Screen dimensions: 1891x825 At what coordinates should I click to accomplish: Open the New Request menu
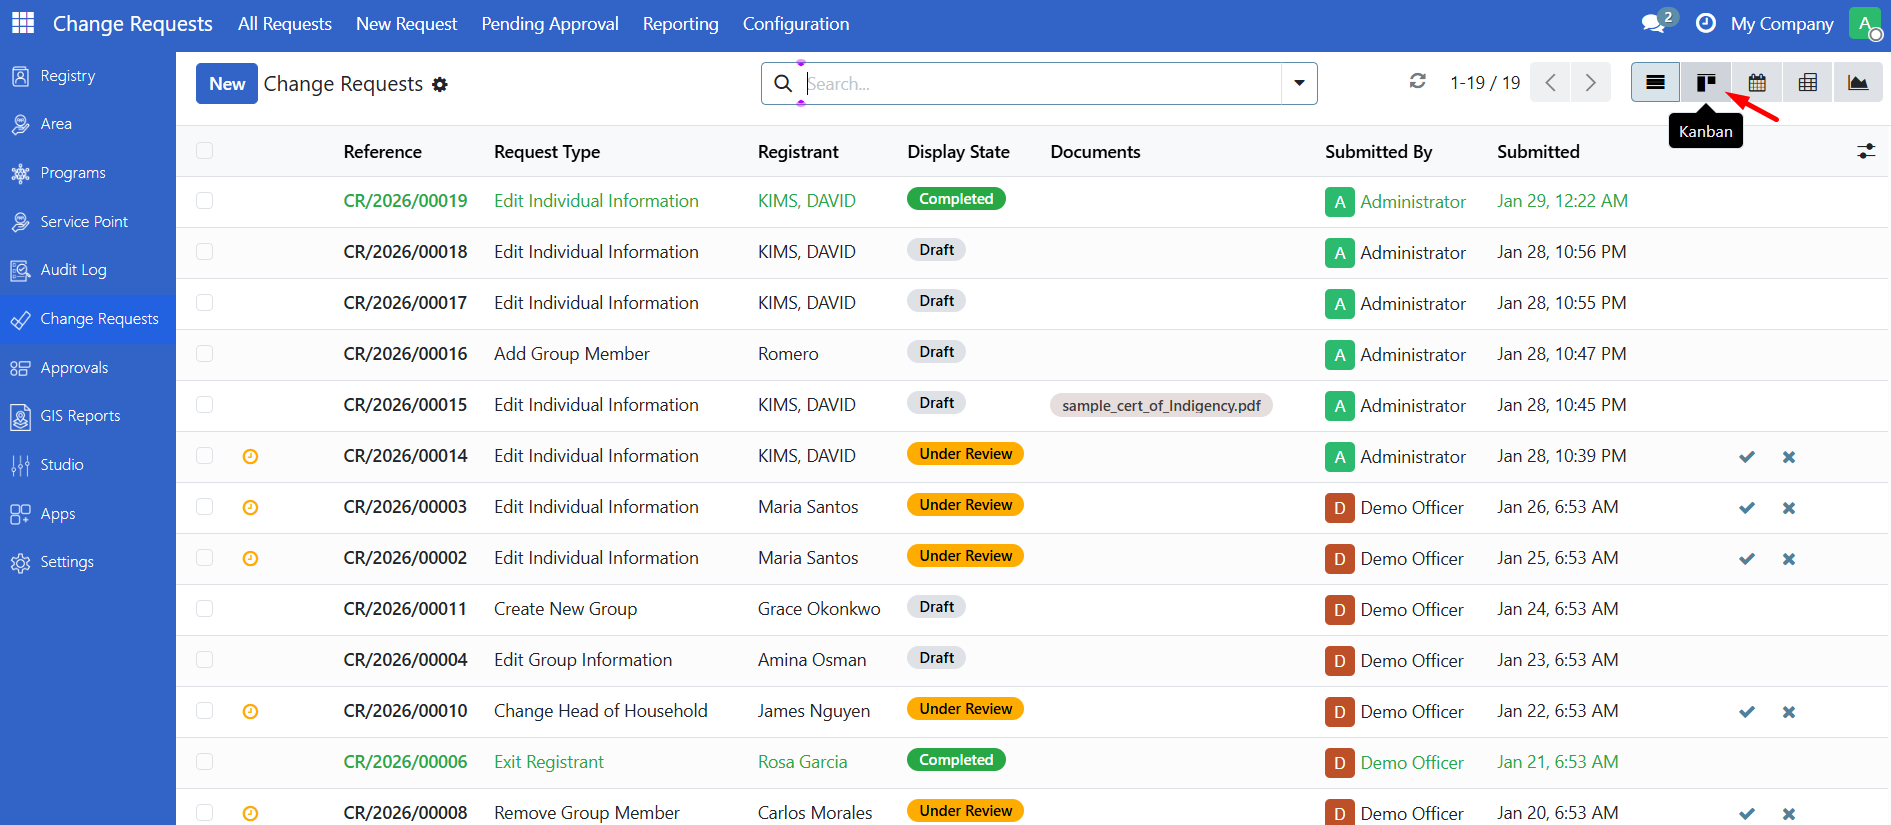pos(406,24)
